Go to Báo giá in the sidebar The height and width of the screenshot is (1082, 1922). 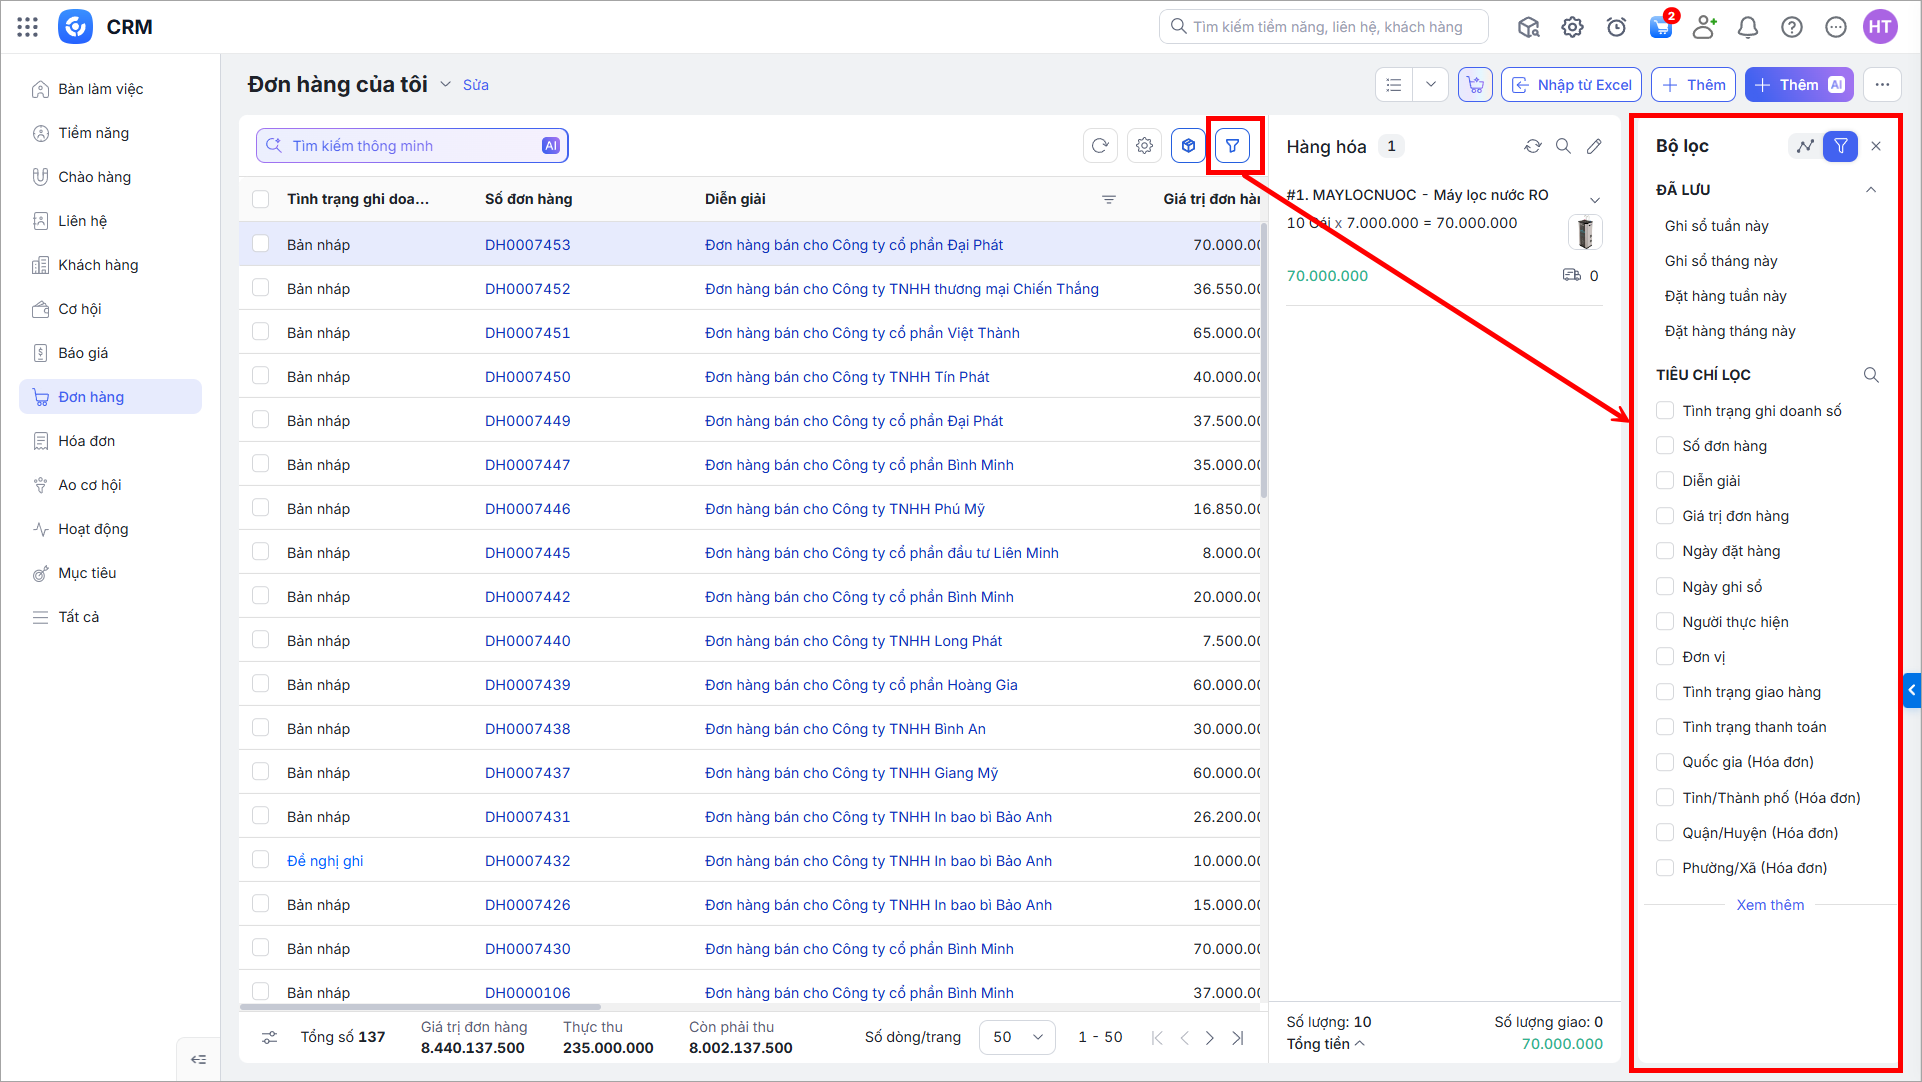pos(83,353)
